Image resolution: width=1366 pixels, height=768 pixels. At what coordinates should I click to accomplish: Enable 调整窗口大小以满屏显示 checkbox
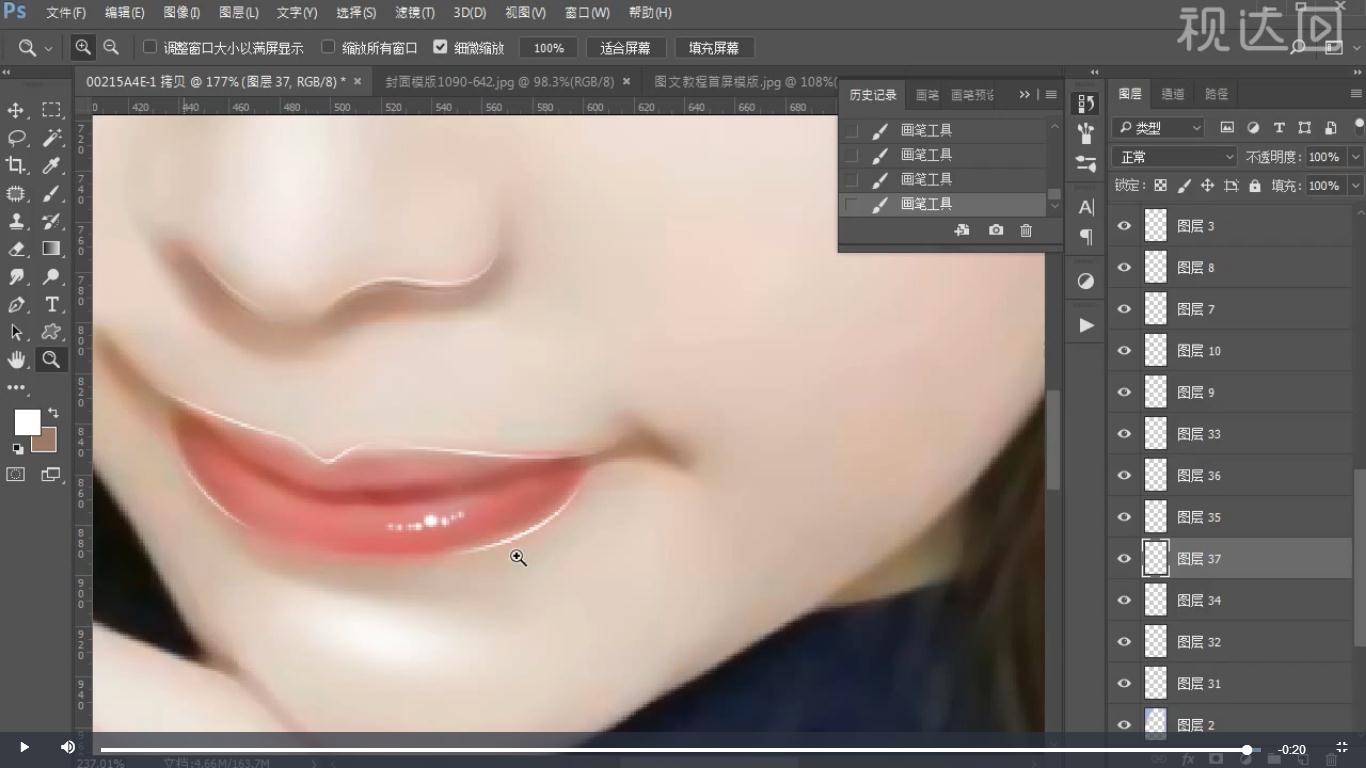tap(150, 47)
